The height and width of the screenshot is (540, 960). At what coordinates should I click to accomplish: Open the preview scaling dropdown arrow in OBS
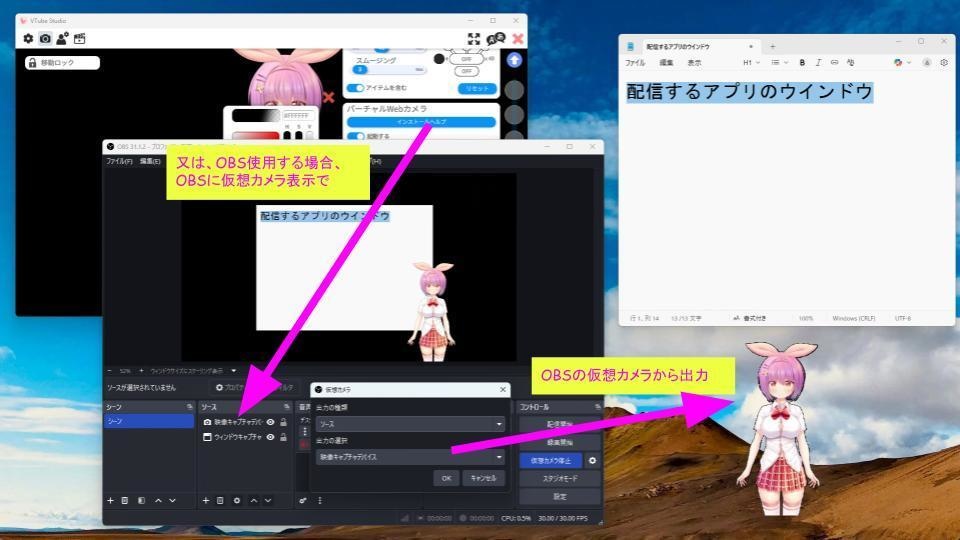click(234, 370)
